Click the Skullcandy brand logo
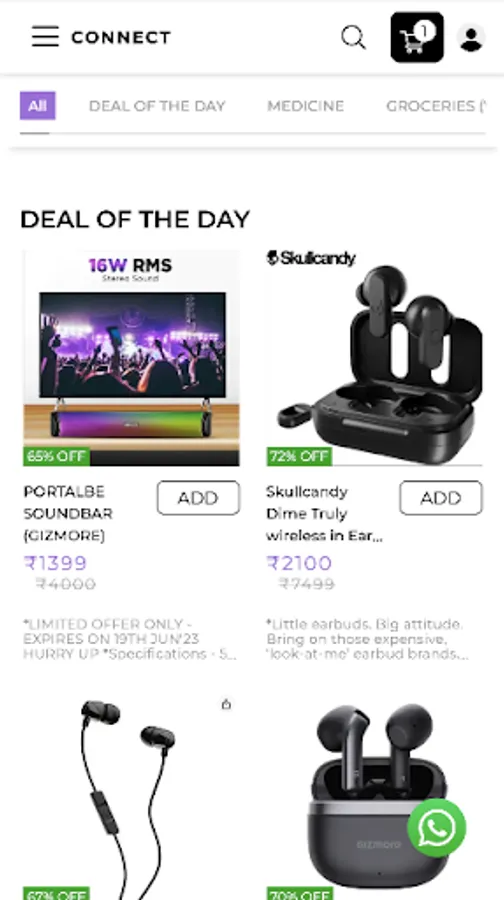The height and width of the screenshot is (900, 504). click(x=311, y=258)
